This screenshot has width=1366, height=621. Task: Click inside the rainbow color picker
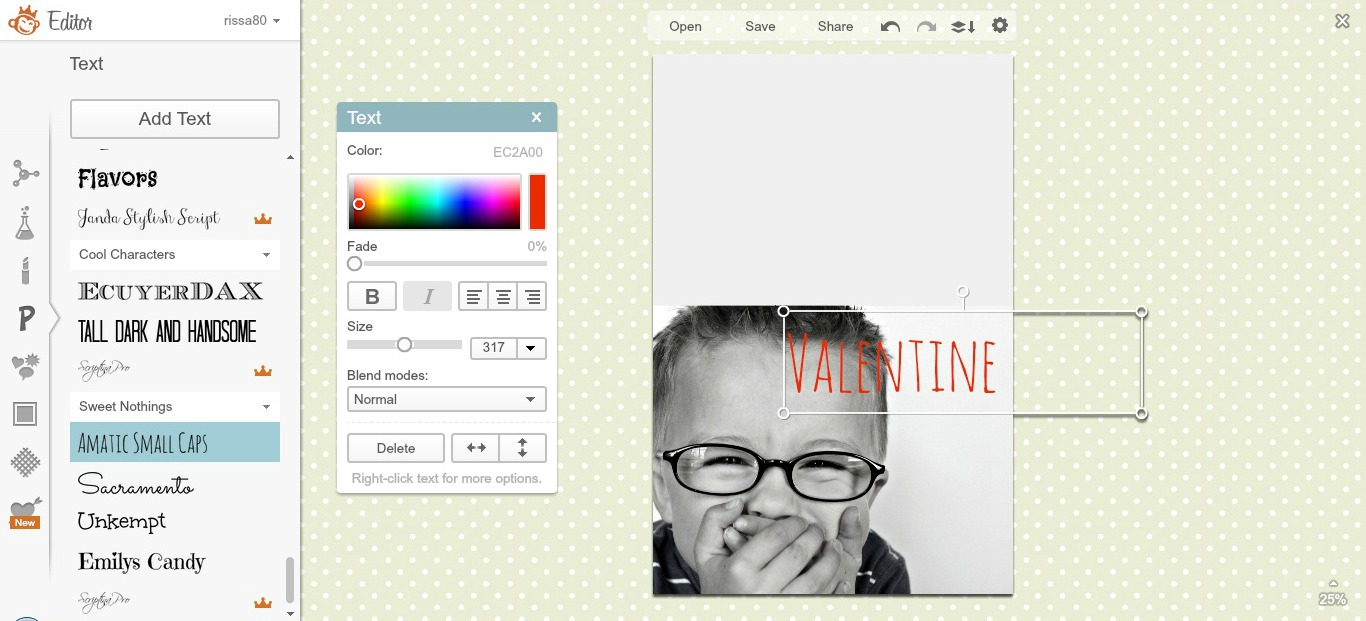point(434,202)
